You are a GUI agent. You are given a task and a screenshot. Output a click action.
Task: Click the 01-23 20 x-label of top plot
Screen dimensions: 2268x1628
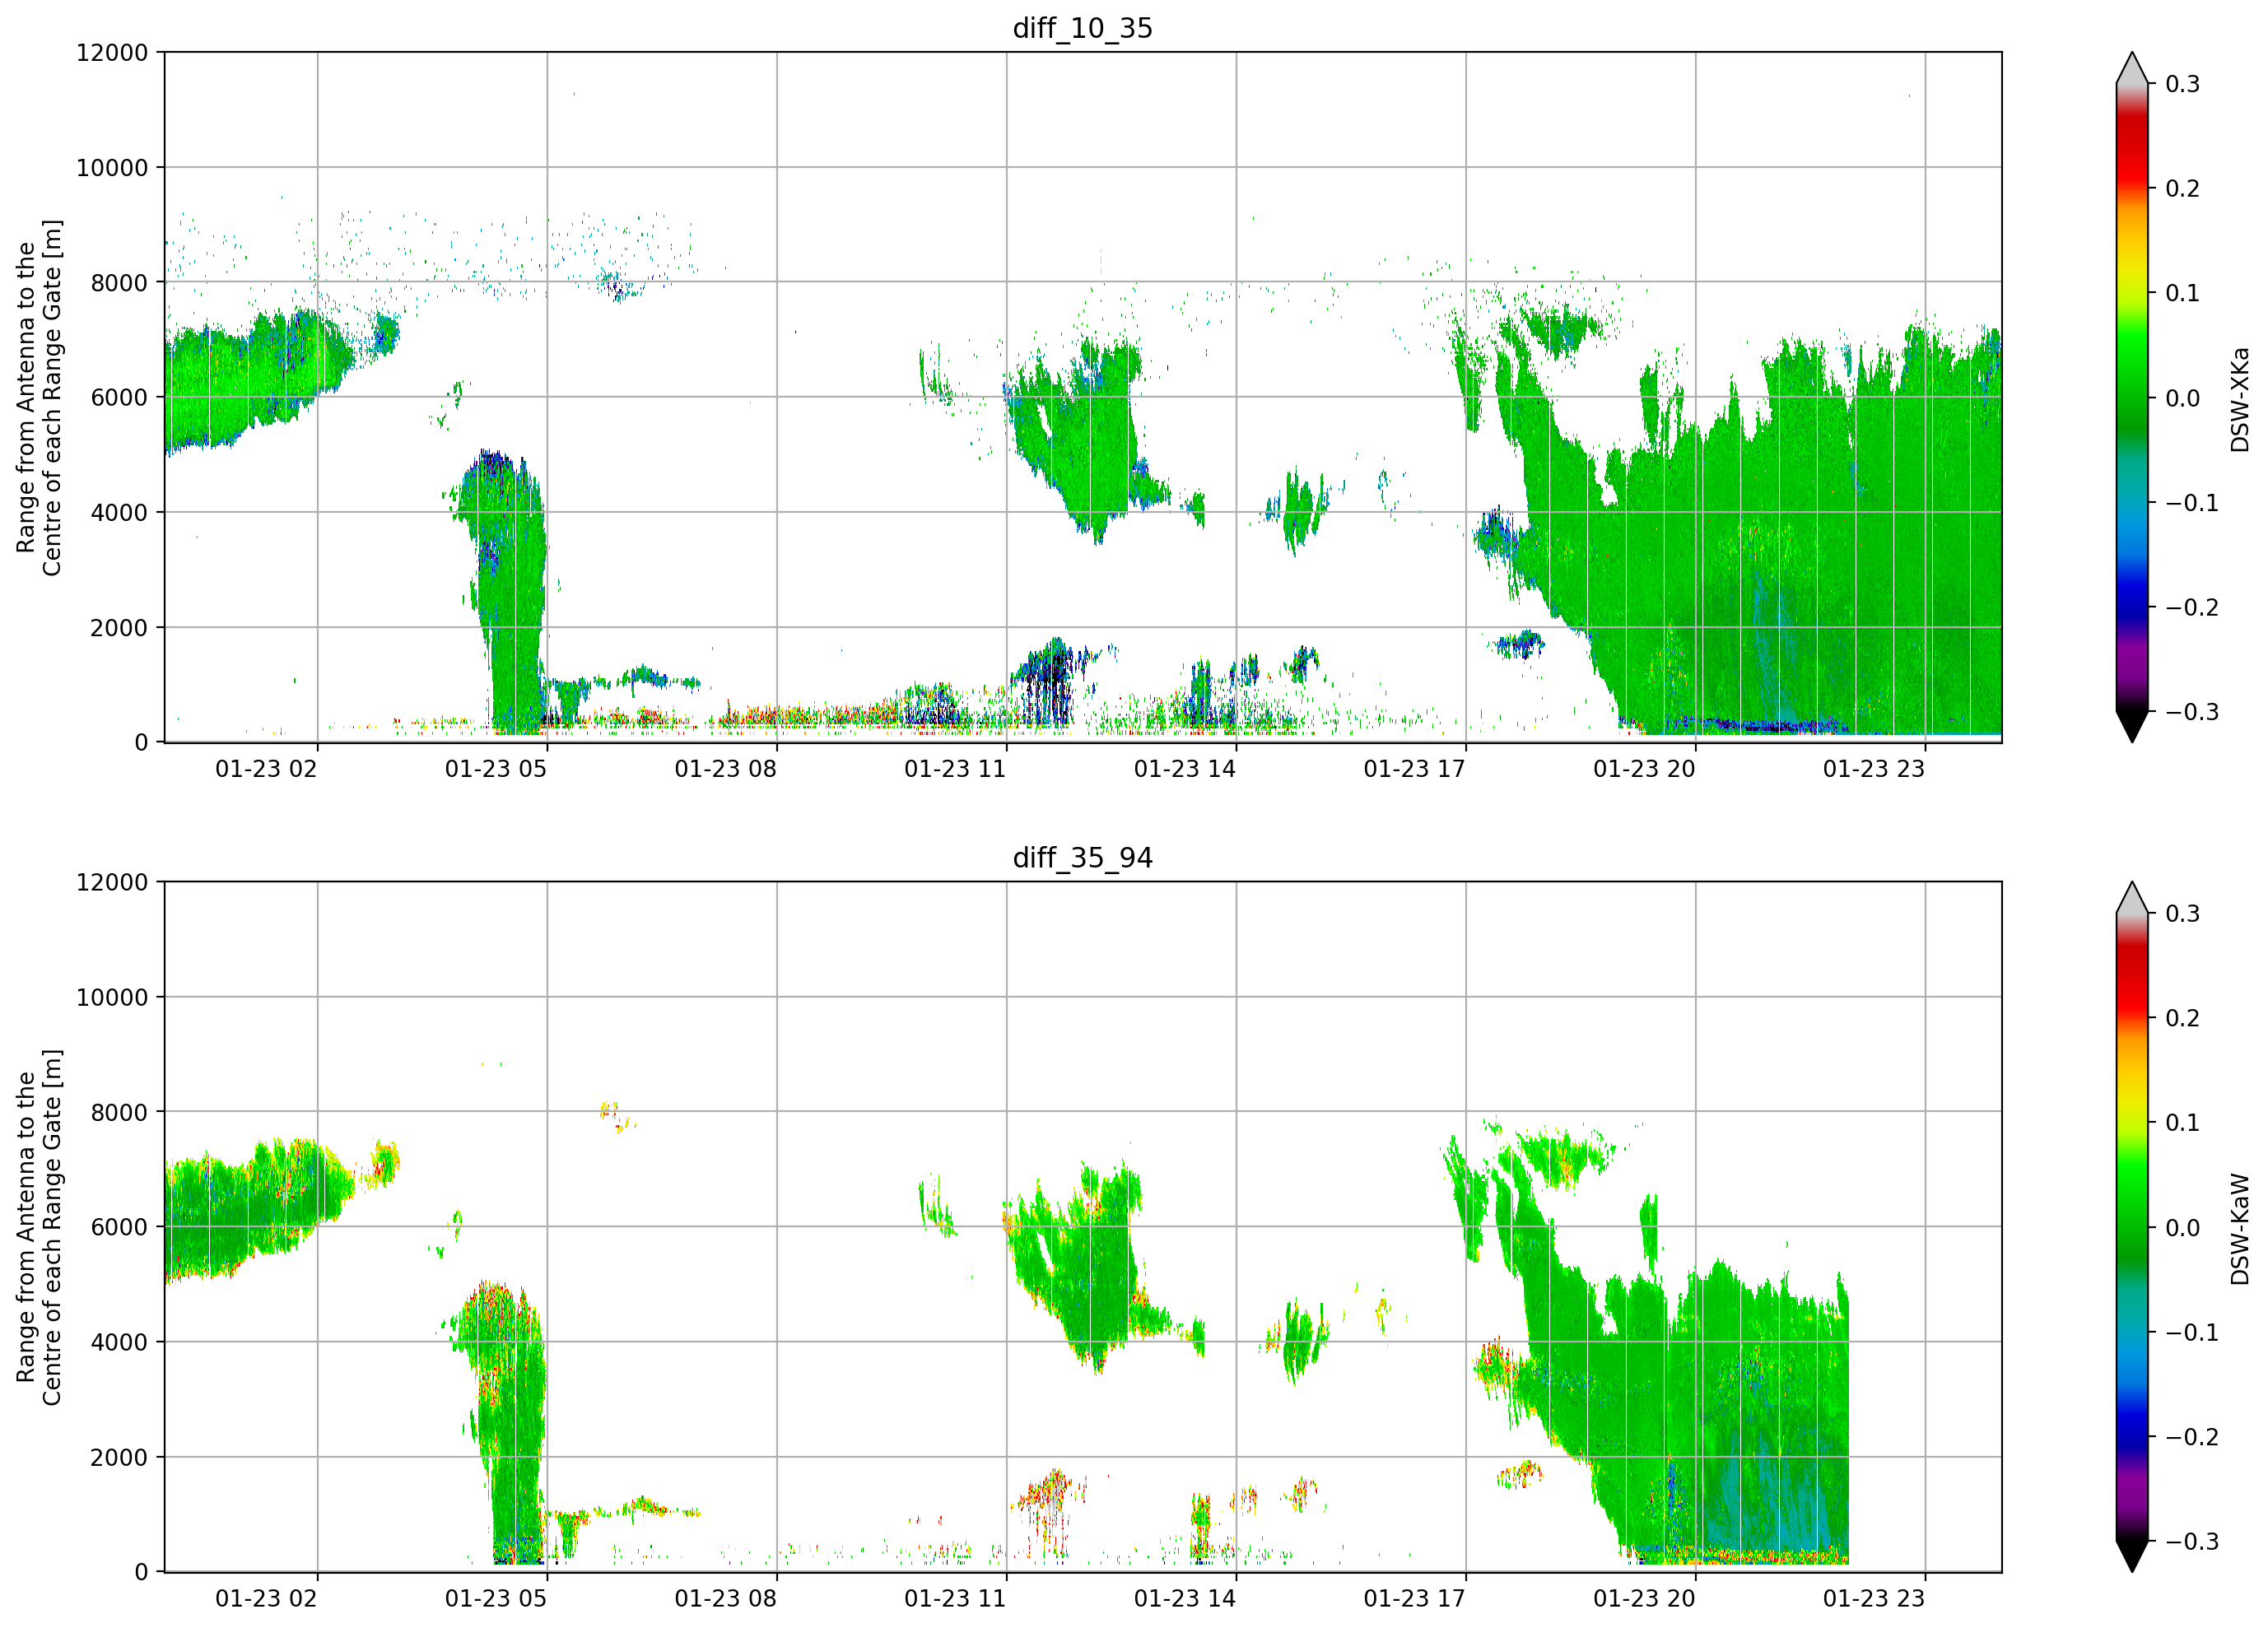coord(1644,769)
